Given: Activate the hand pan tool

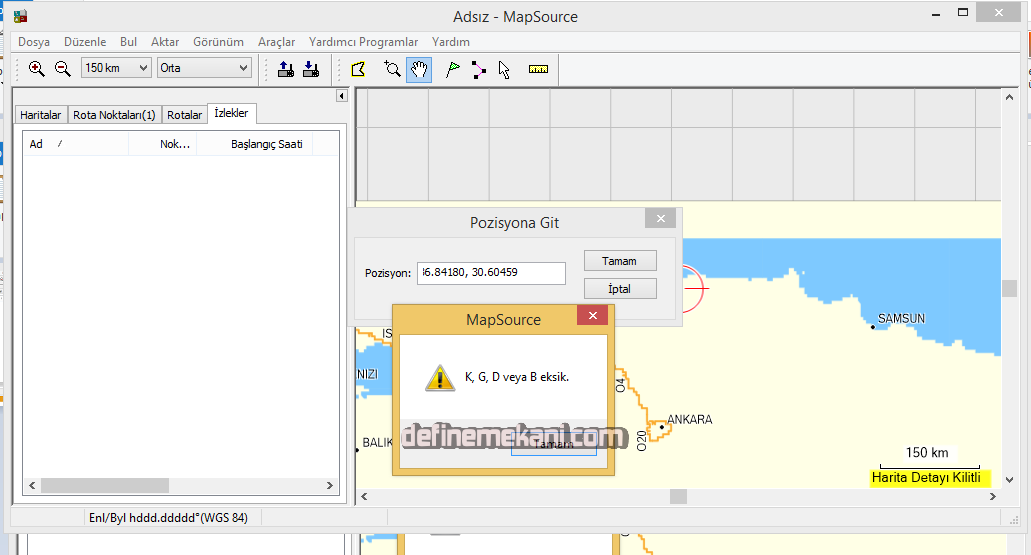Looking at the screenshot, I should point(419,69).
